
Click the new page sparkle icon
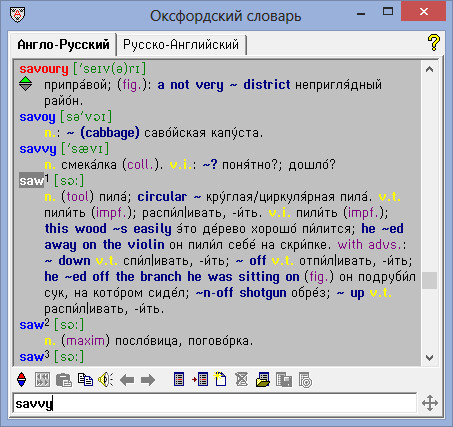(x=220, y=380)
